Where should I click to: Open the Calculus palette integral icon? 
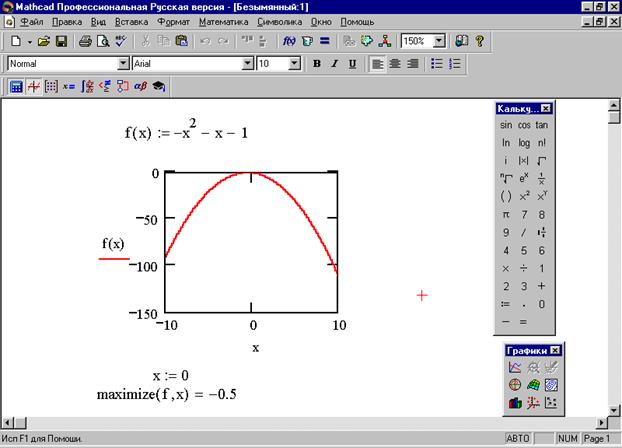click(87, 86)
